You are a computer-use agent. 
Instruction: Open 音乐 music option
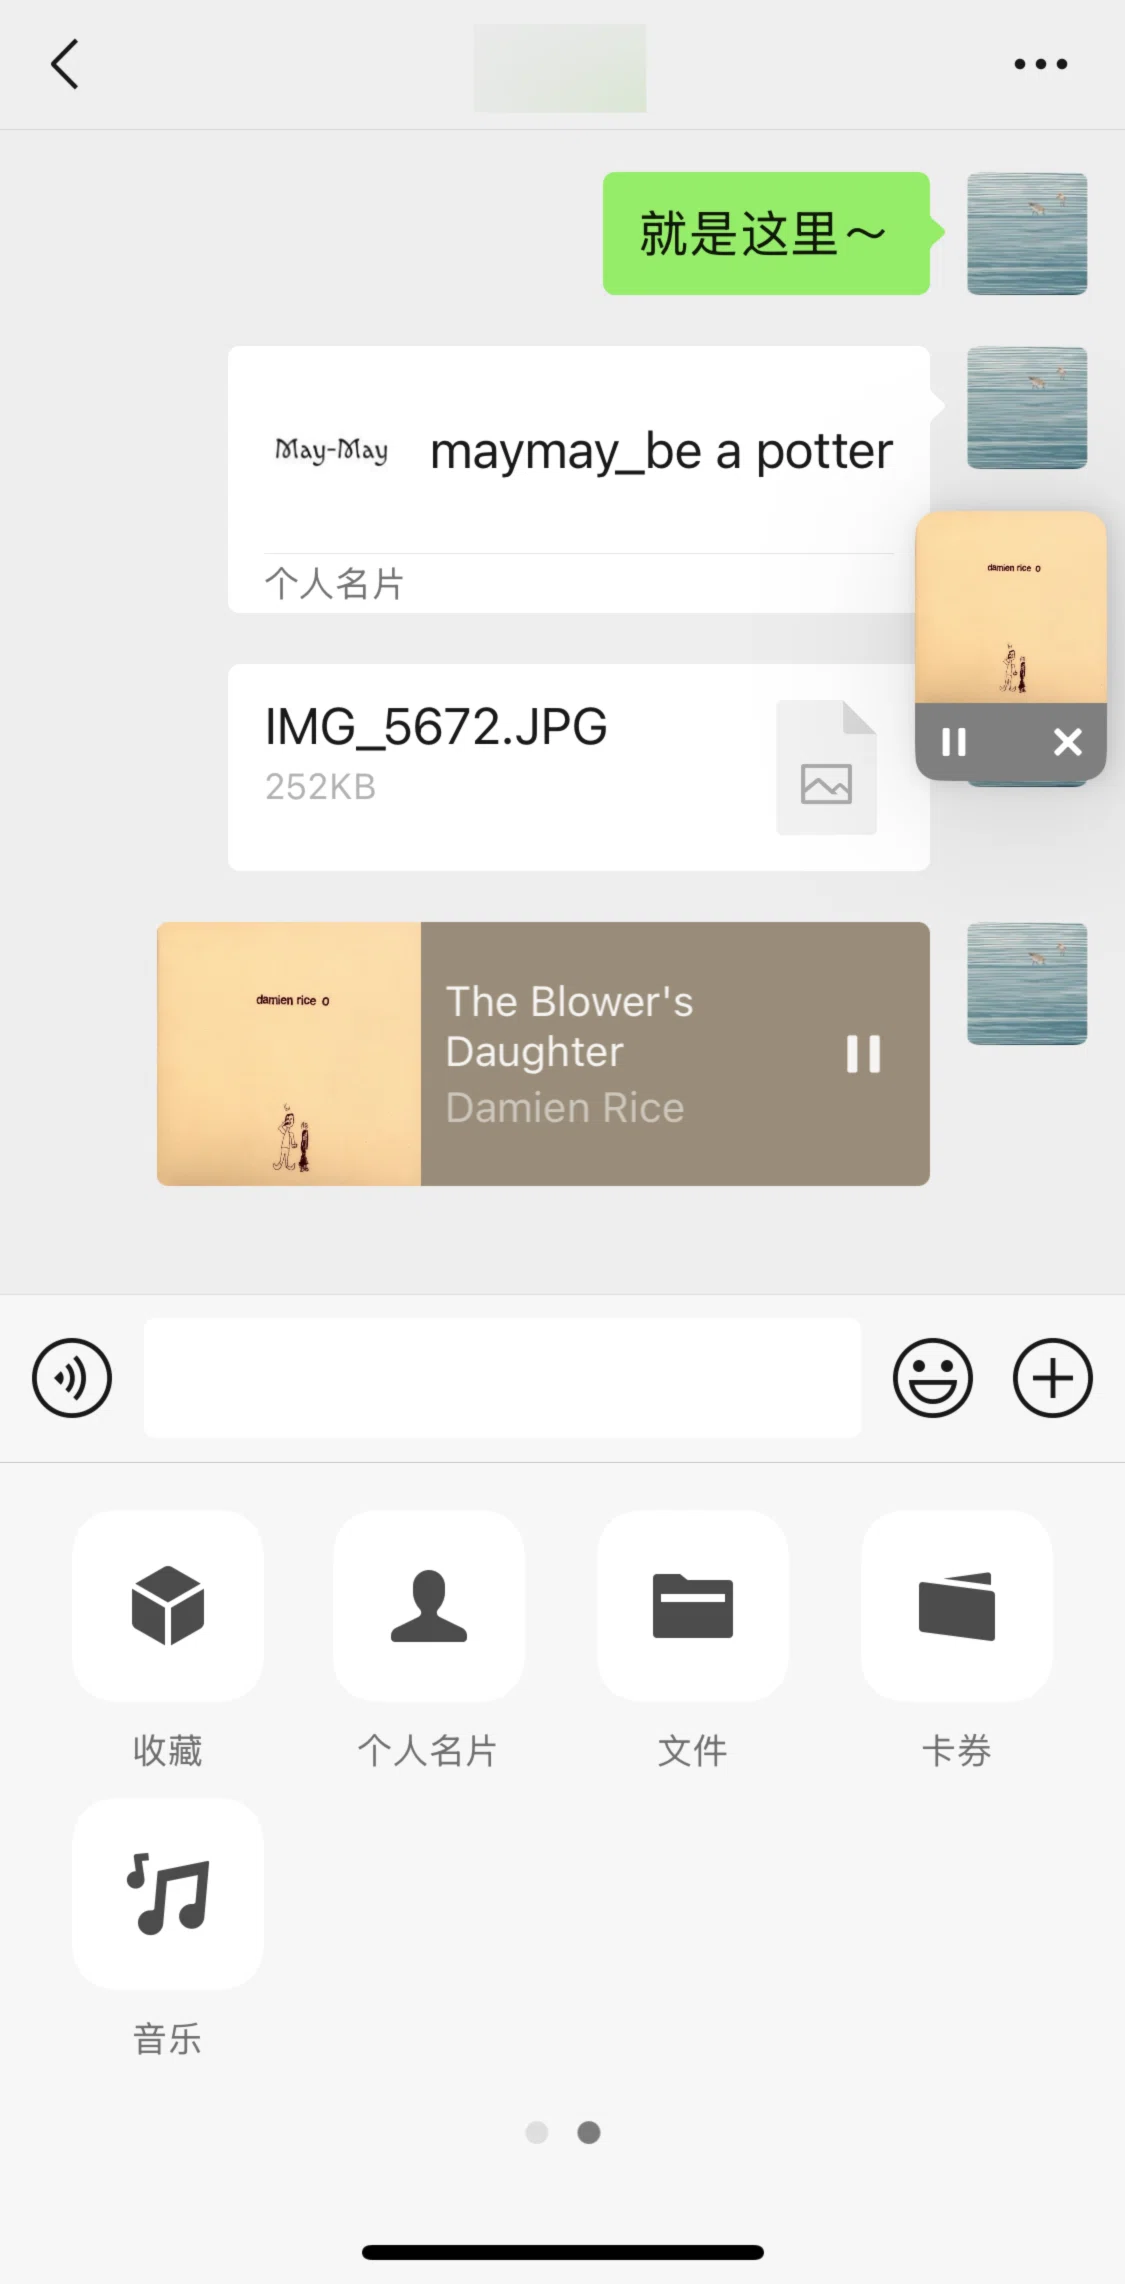(x=168, y=1894)
